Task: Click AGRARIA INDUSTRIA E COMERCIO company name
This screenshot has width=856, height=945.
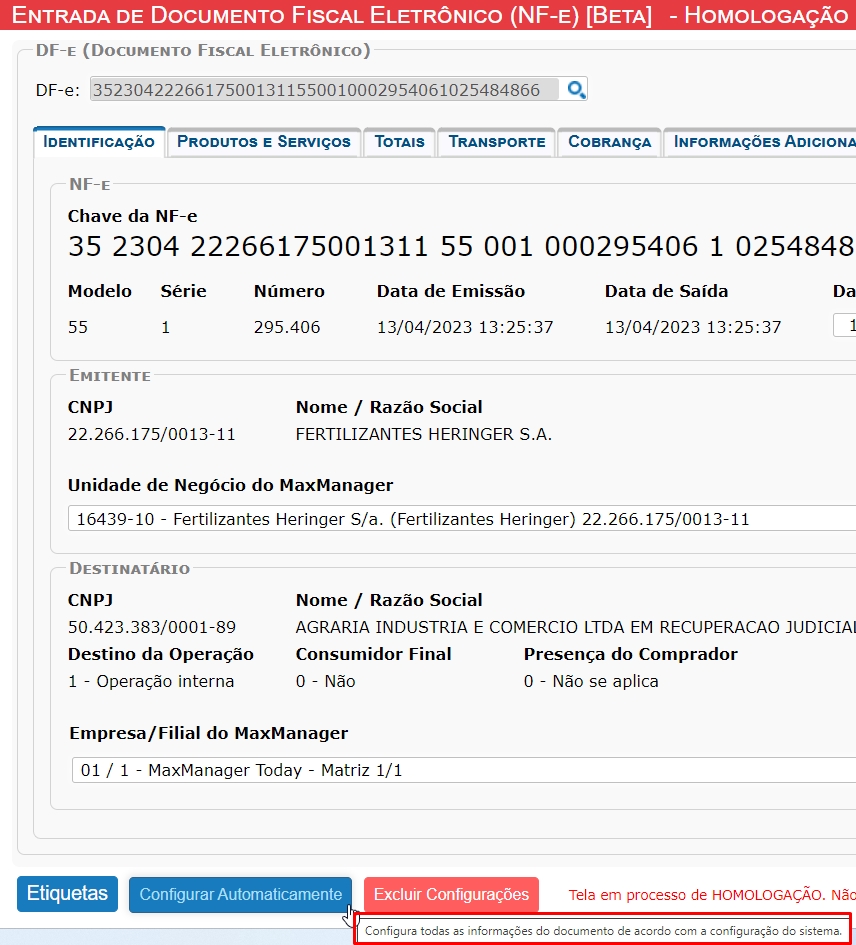Action: 576,627
